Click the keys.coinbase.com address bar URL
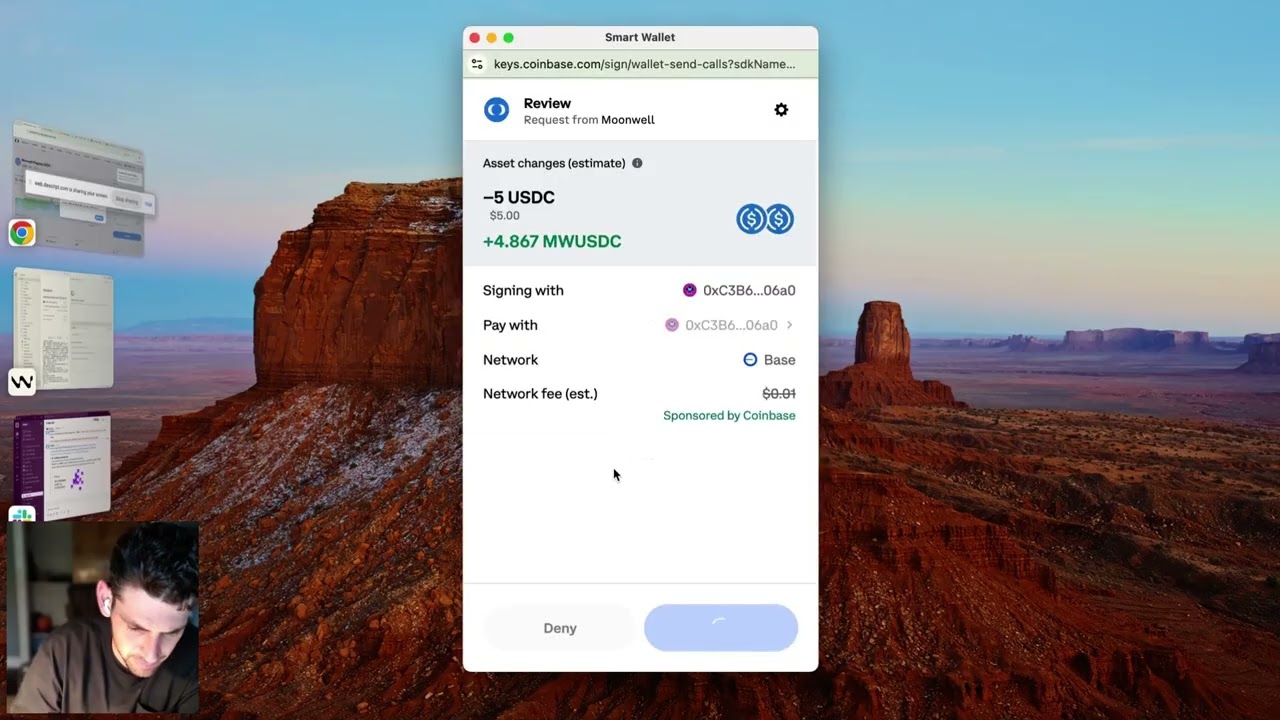This screenshot has width=1280, height=720. click(644, 64)
